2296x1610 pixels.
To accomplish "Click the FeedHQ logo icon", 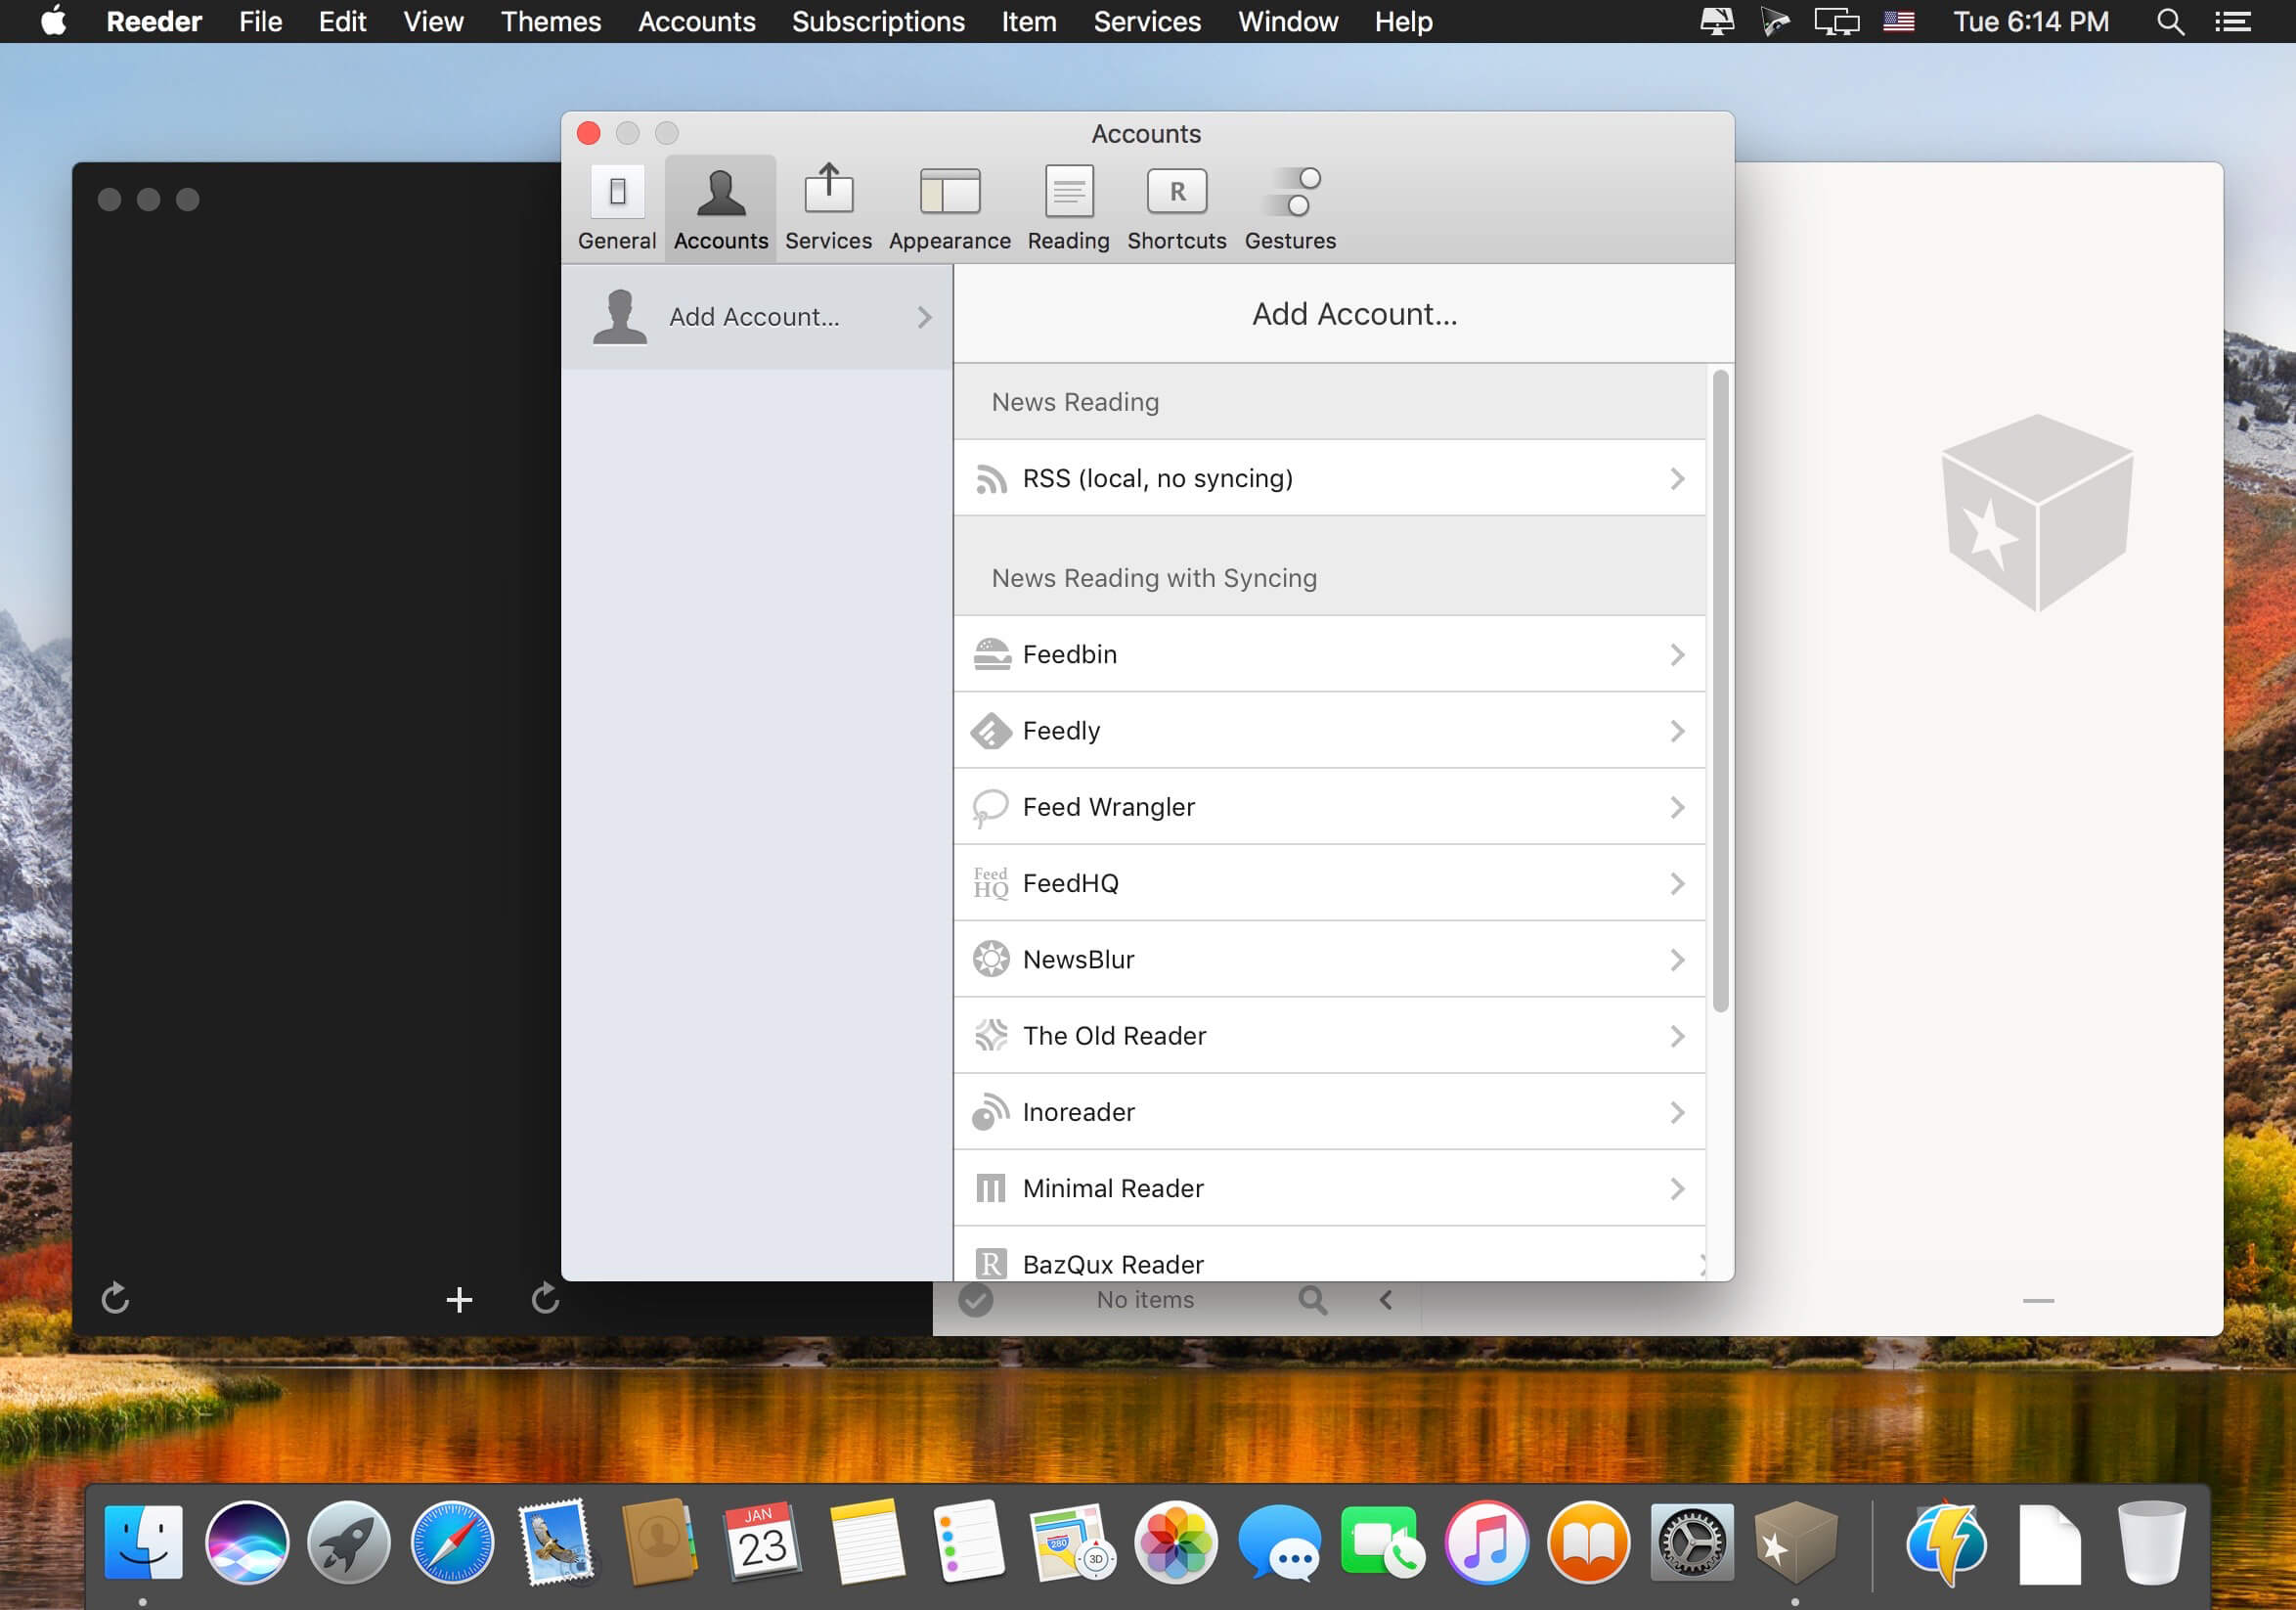I will coord(990,884).
